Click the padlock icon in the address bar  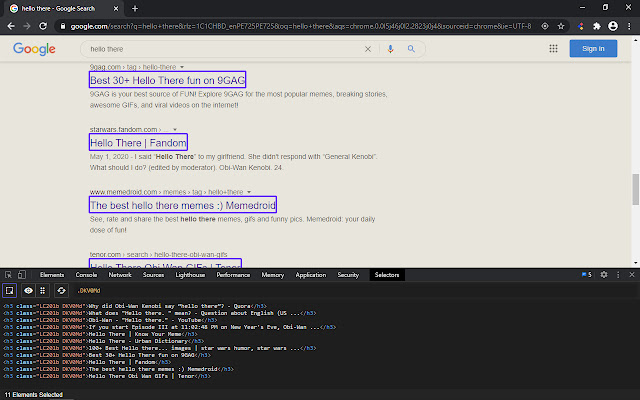(62, 26)
